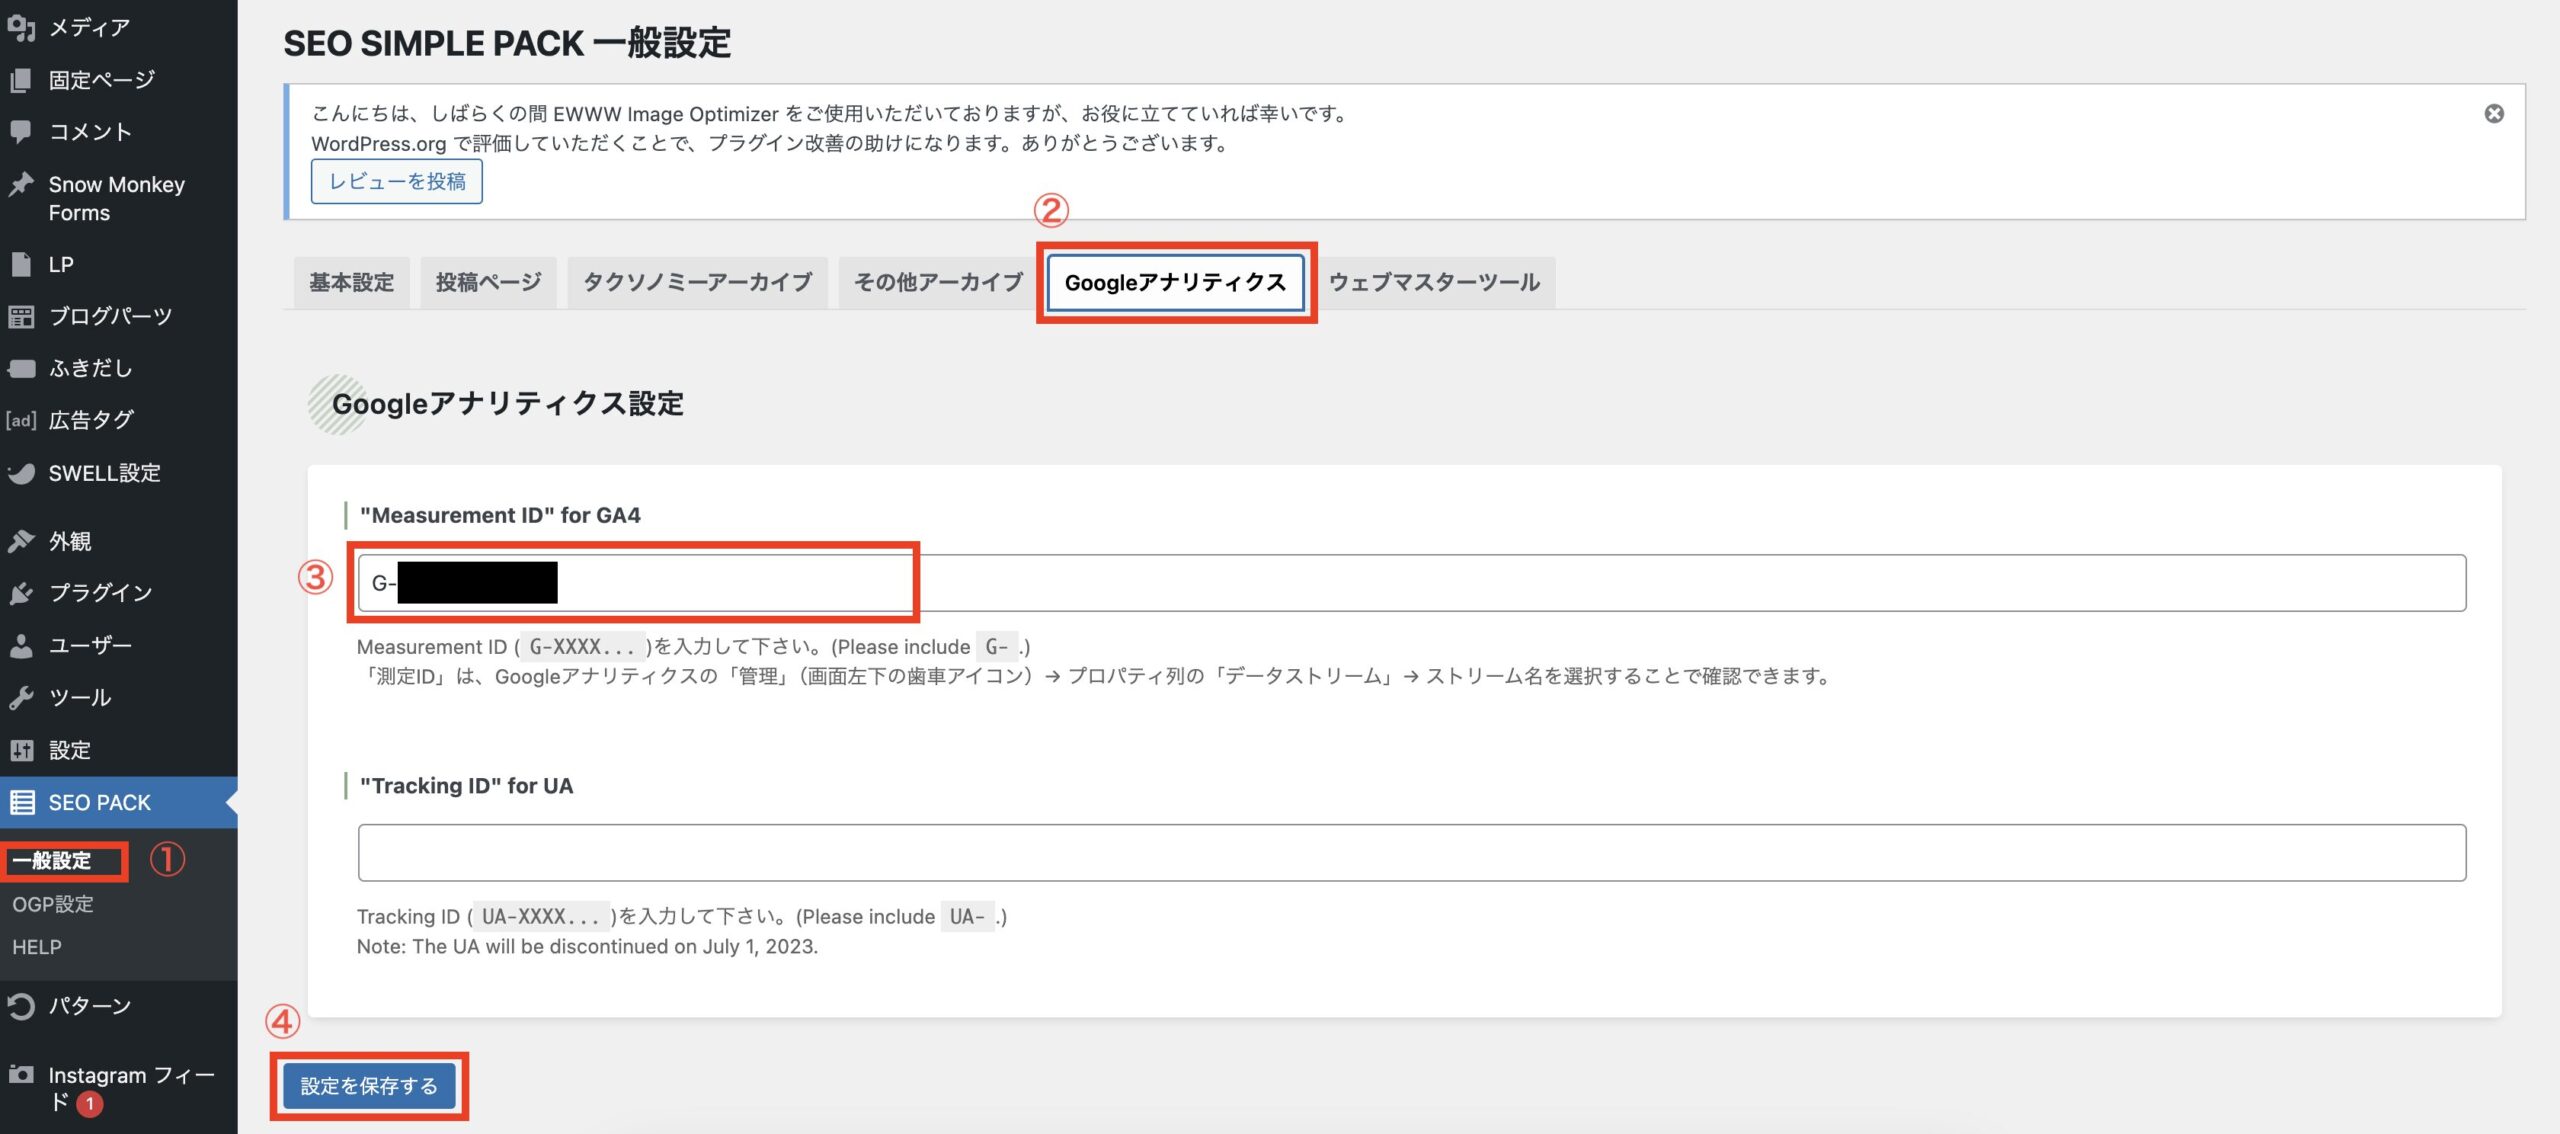Switch to the タクソノミーアーカイブ tab
The height and width of the screenshot is (1134, 2560).
[x=697, y=283]
